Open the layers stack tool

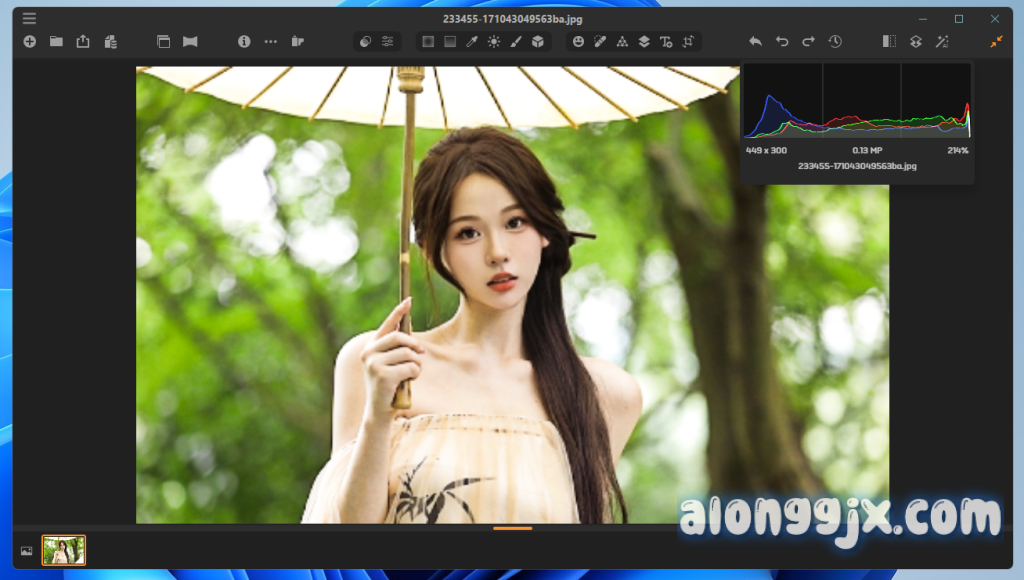point(644,42)
